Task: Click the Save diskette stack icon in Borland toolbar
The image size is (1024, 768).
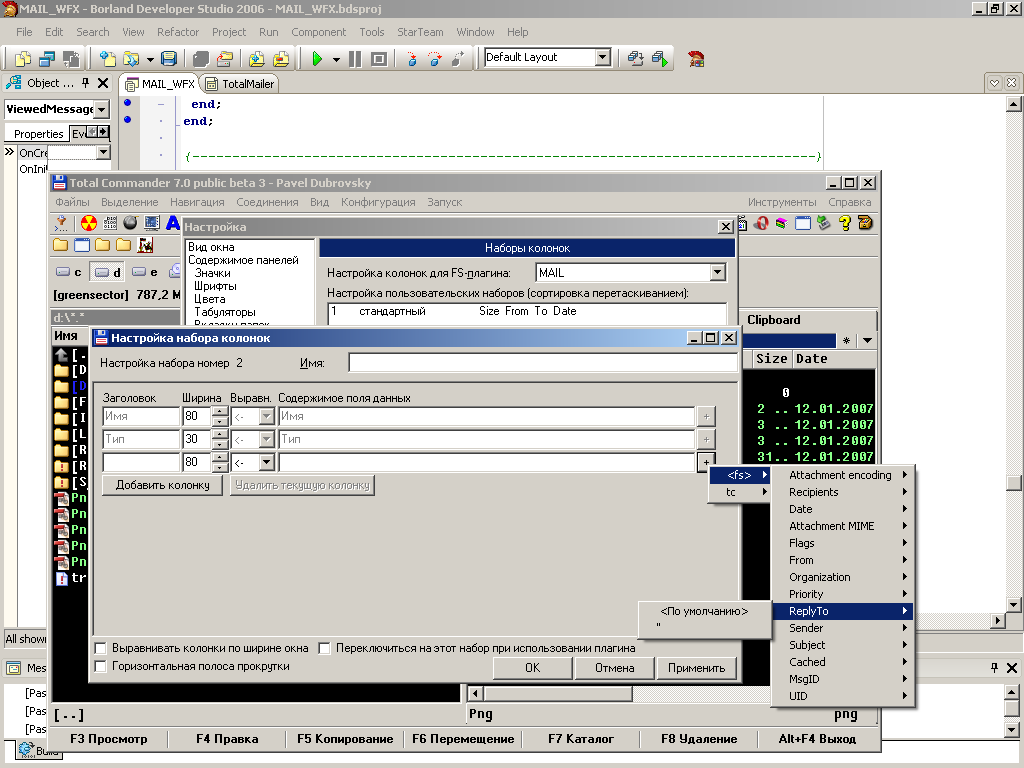Action: coord(169,59)
